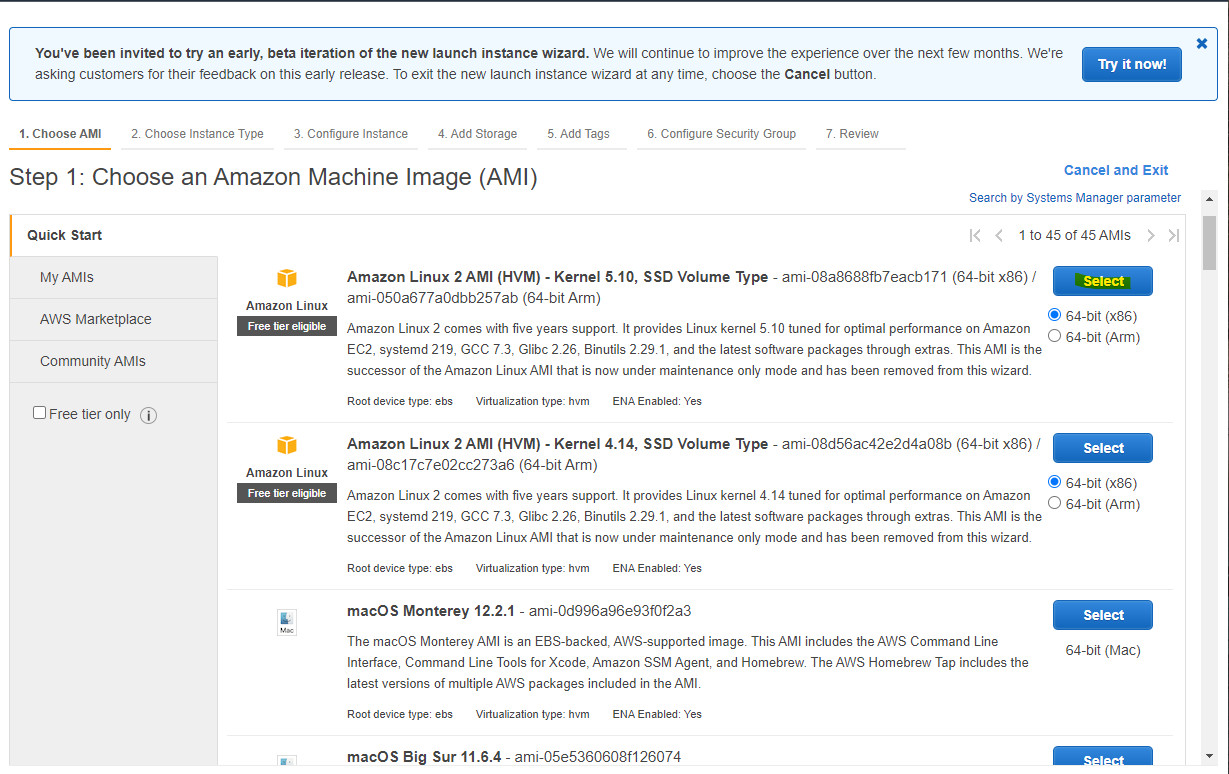Viewport: 1229px width, 774px height.
Task: Open the Configure Security Group step
Action: point(721,133)
